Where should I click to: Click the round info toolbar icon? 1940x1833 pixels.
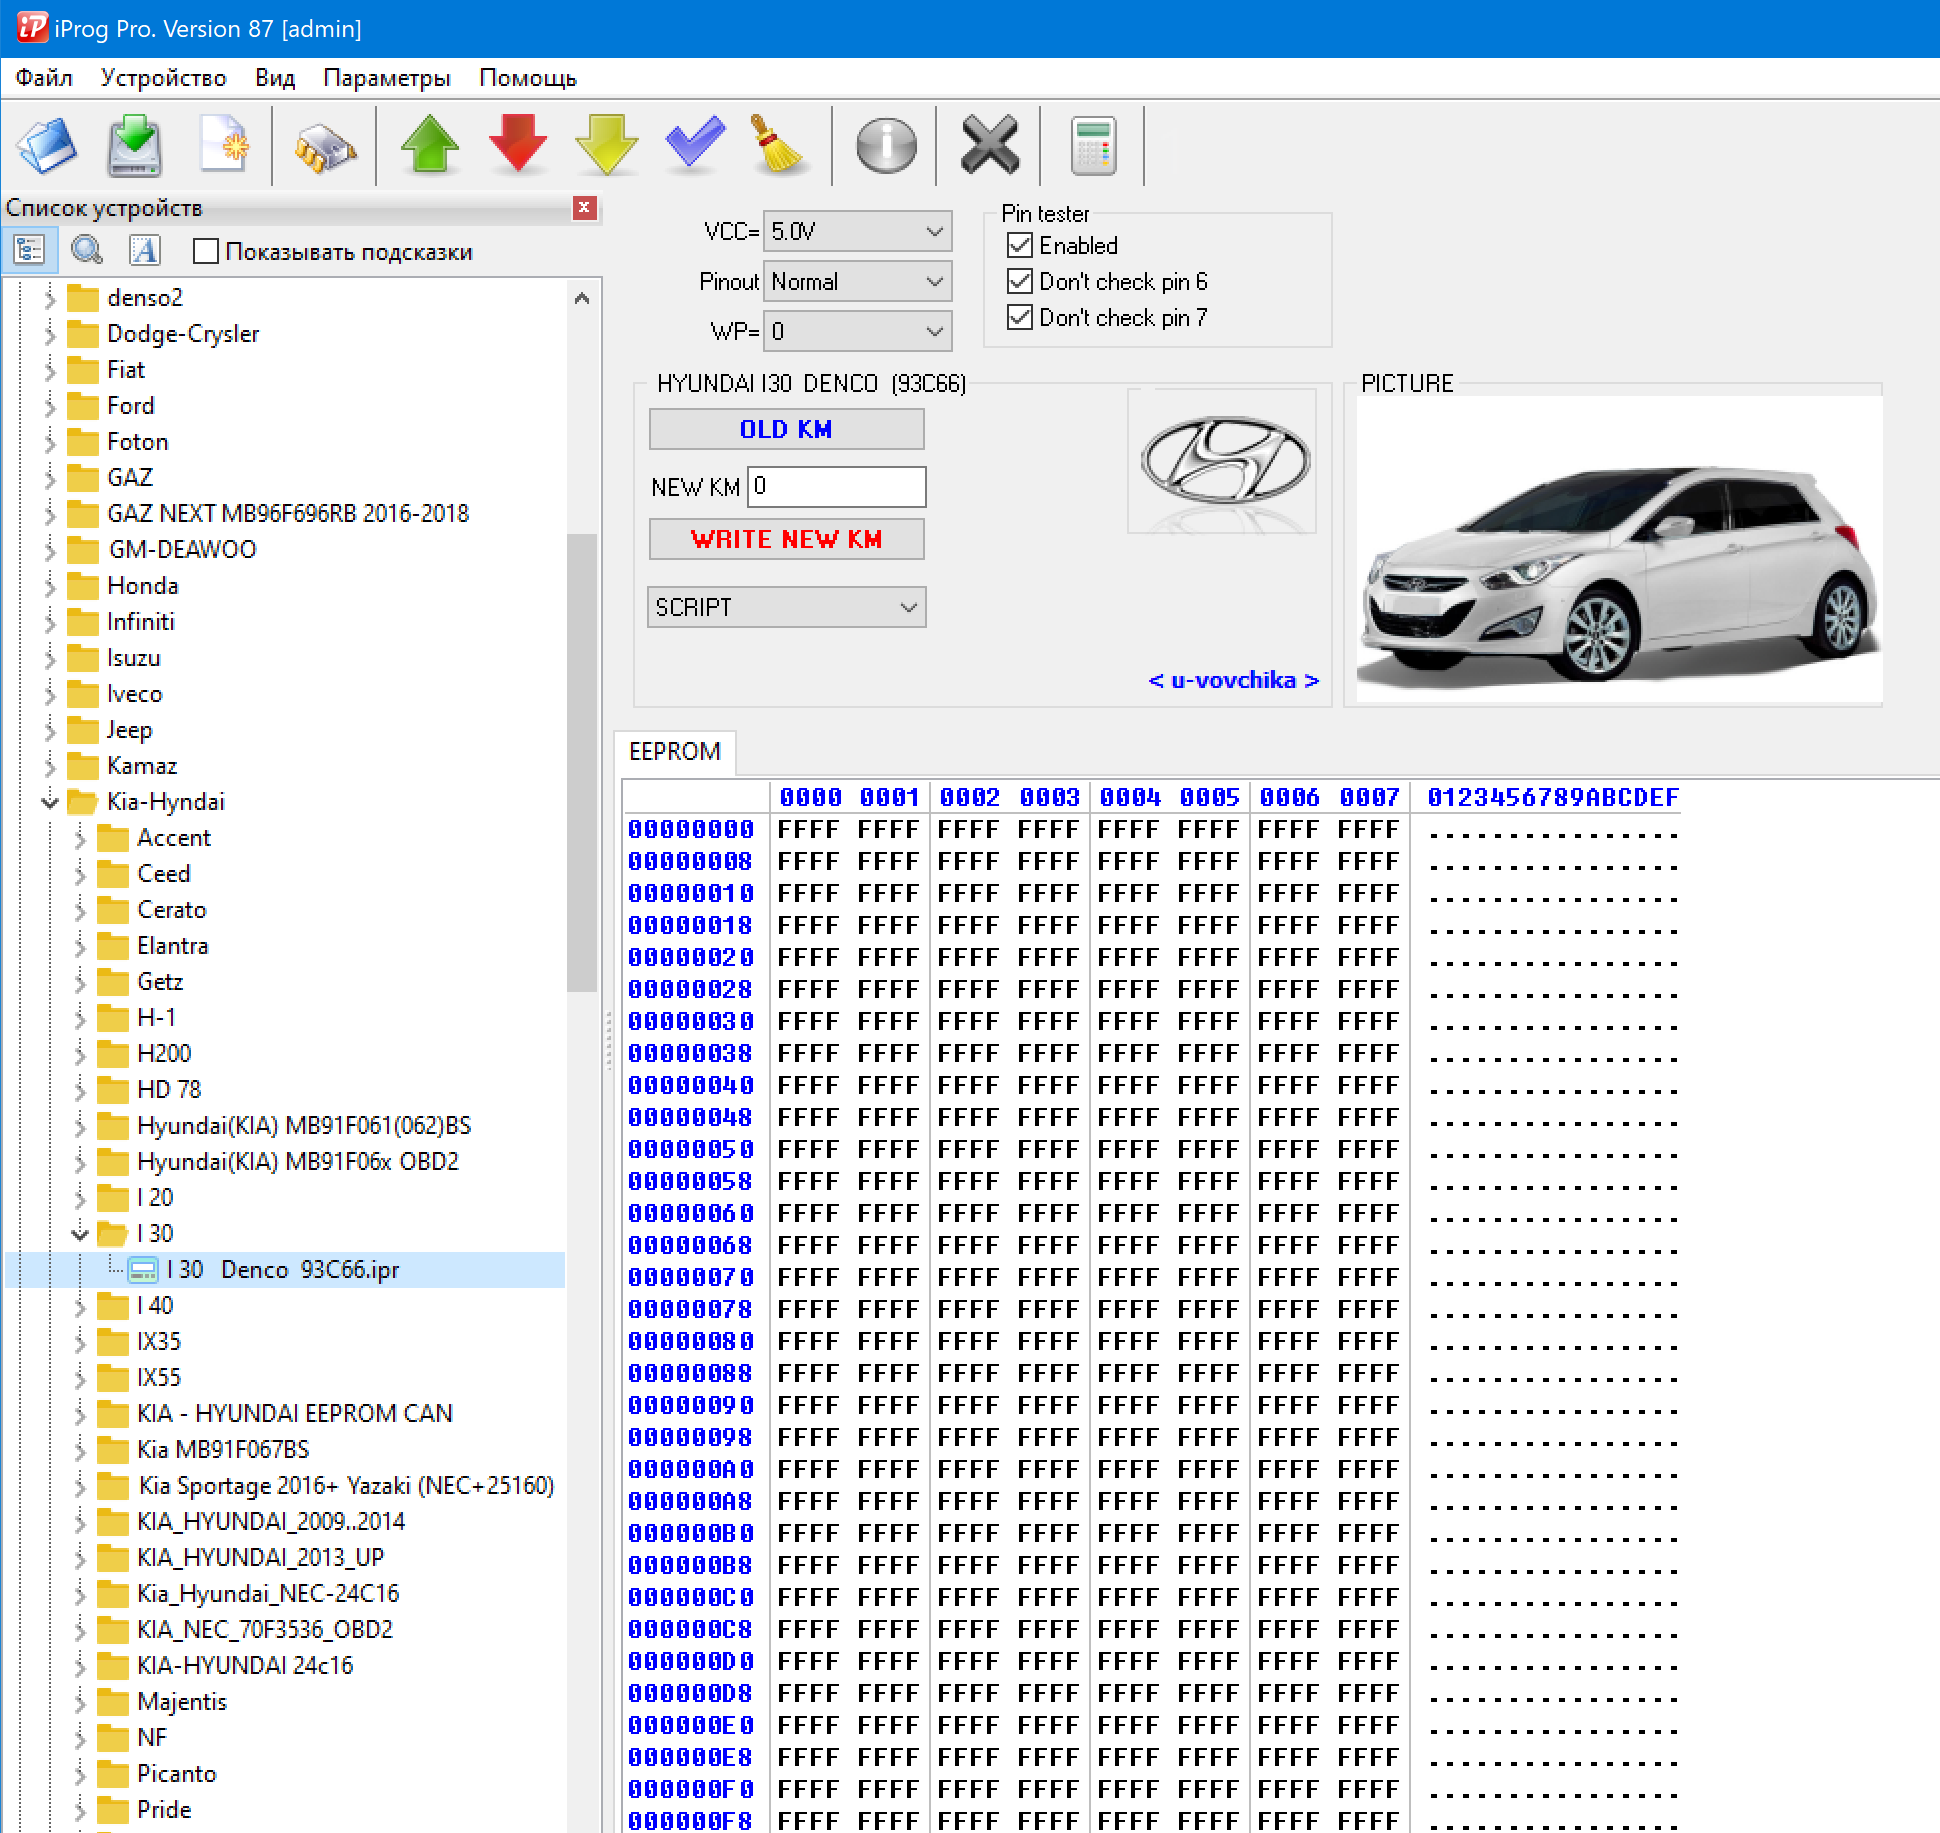click(886, 146)
